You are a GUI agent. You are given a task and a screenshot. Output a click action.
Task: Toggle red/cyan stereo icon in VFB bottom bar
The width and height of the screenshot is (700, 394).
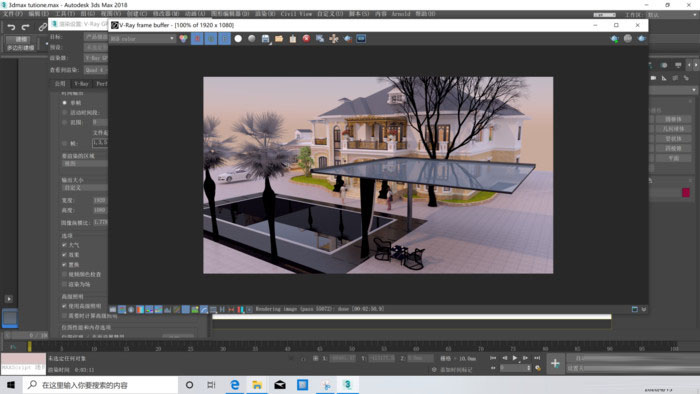click(x=241, y=309)
